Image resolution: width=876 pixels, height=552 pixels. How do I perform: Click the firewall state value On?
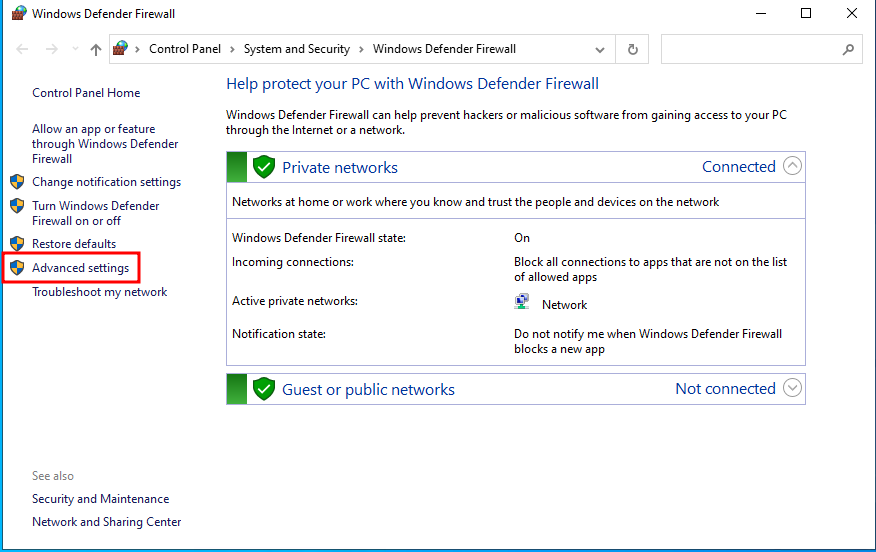[522, 237]
